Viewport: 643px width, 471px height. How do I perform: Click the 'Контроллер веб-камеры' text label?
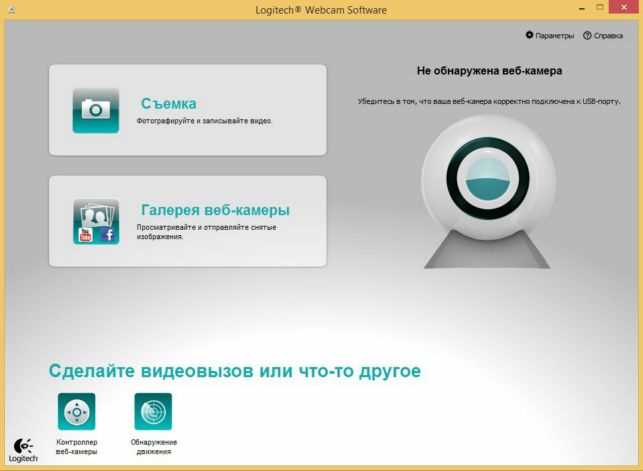pyautogui.click(x=77, y=445)
